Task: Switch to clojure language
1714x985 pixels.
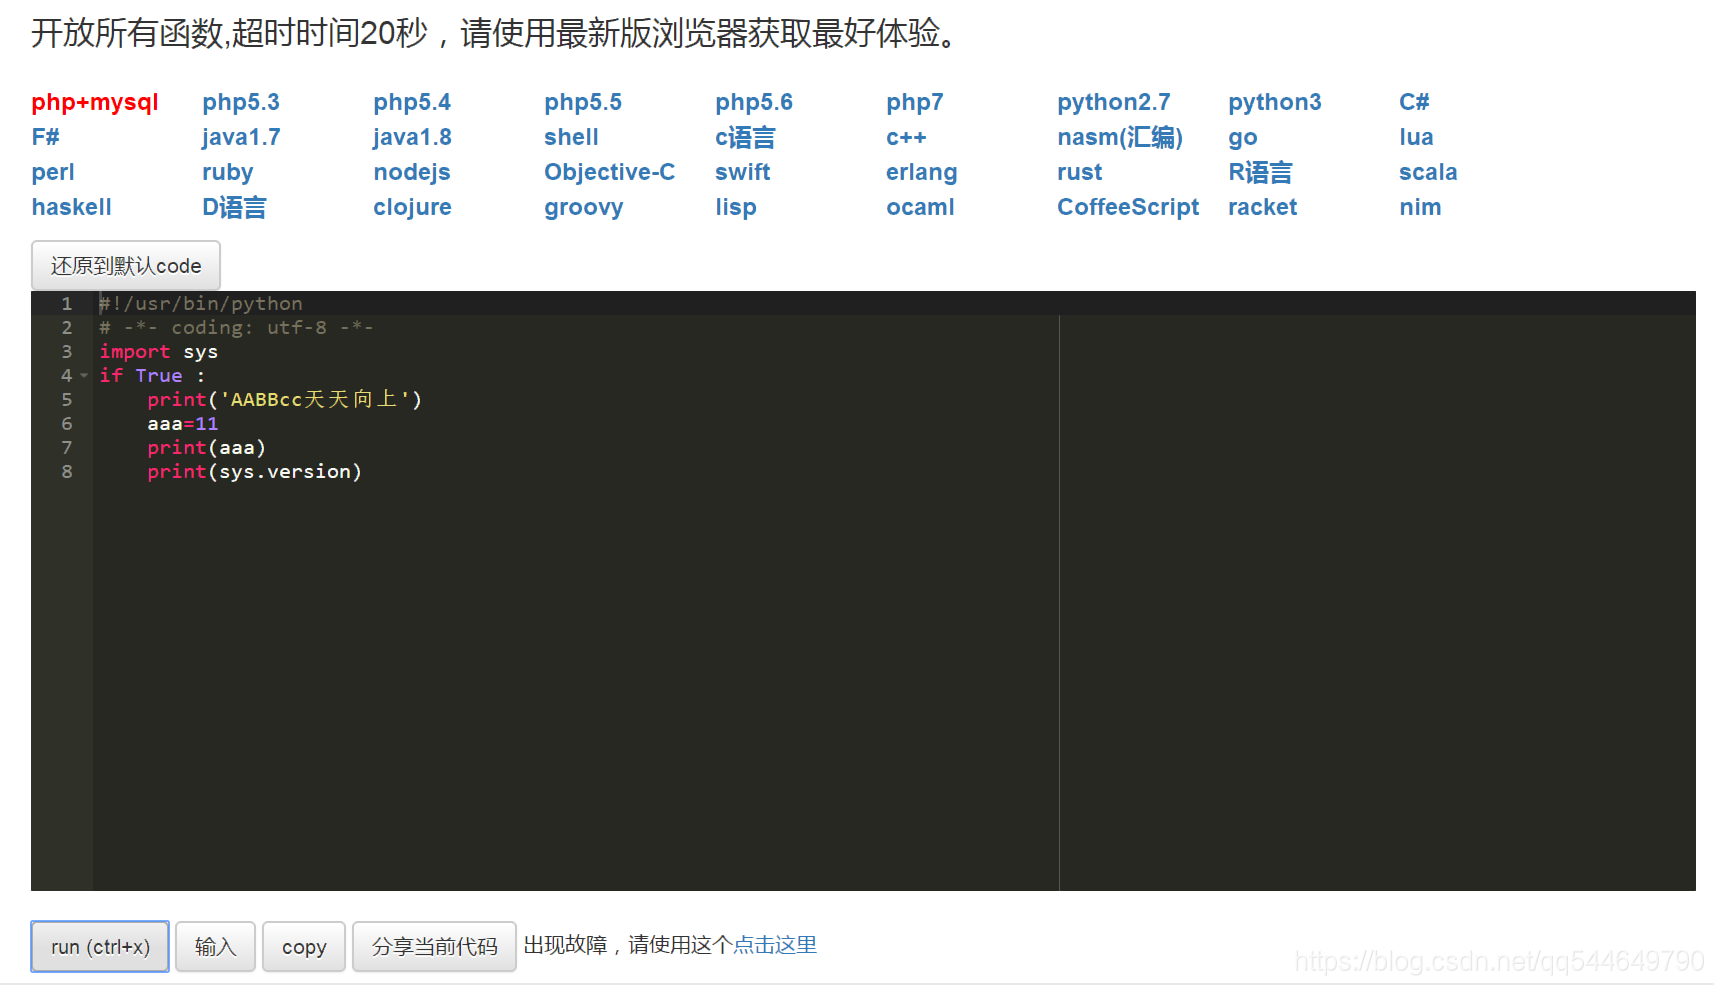Action: tap(412, 207)
